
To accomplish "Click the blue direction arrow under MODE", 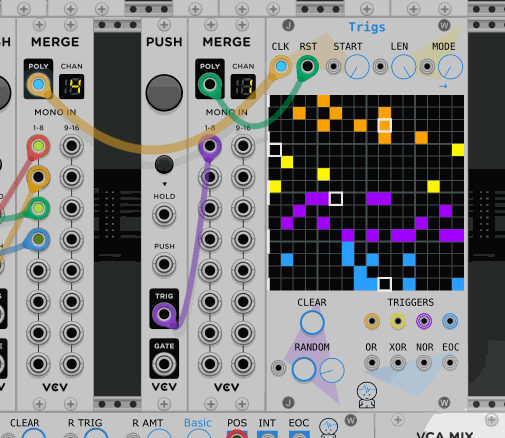I will (443, 86).
